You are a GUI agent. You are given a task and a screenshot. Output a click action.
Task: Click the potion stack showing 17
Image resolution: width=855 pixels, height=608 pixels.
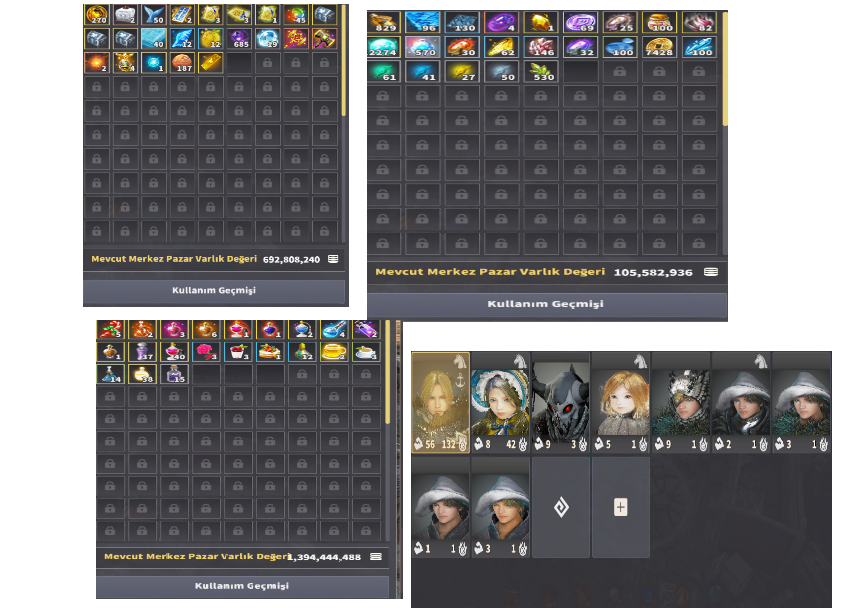coord(142,352)
